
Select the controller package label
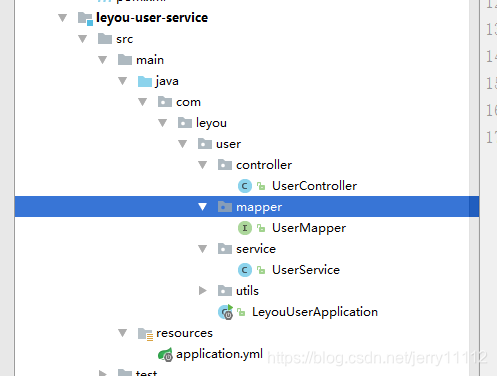point(264,165)
